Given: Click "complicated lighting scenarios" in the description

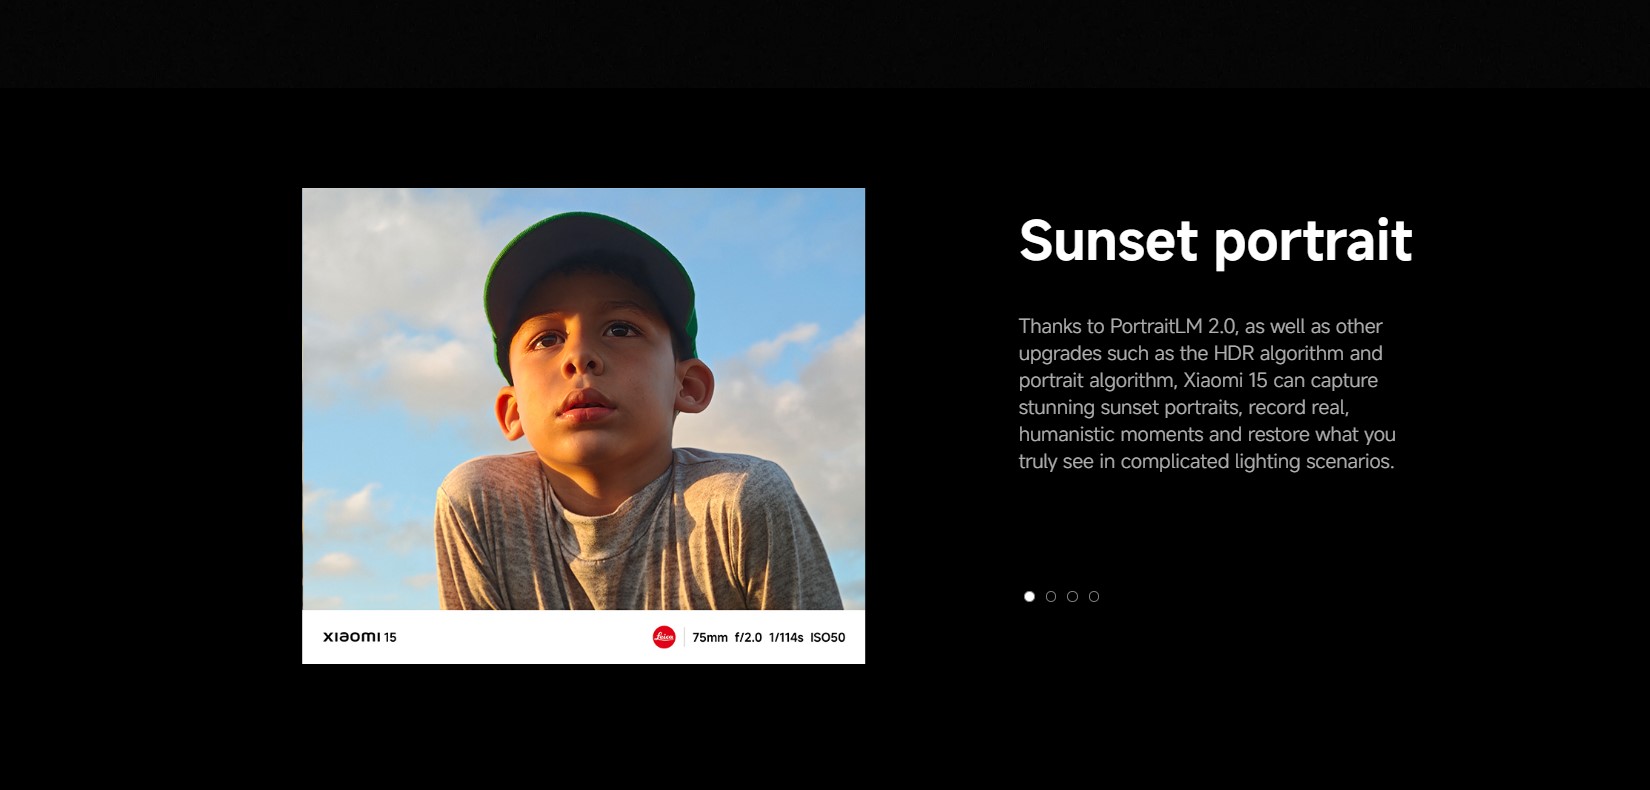Looking at the screenshot, I should (1256, 462).
